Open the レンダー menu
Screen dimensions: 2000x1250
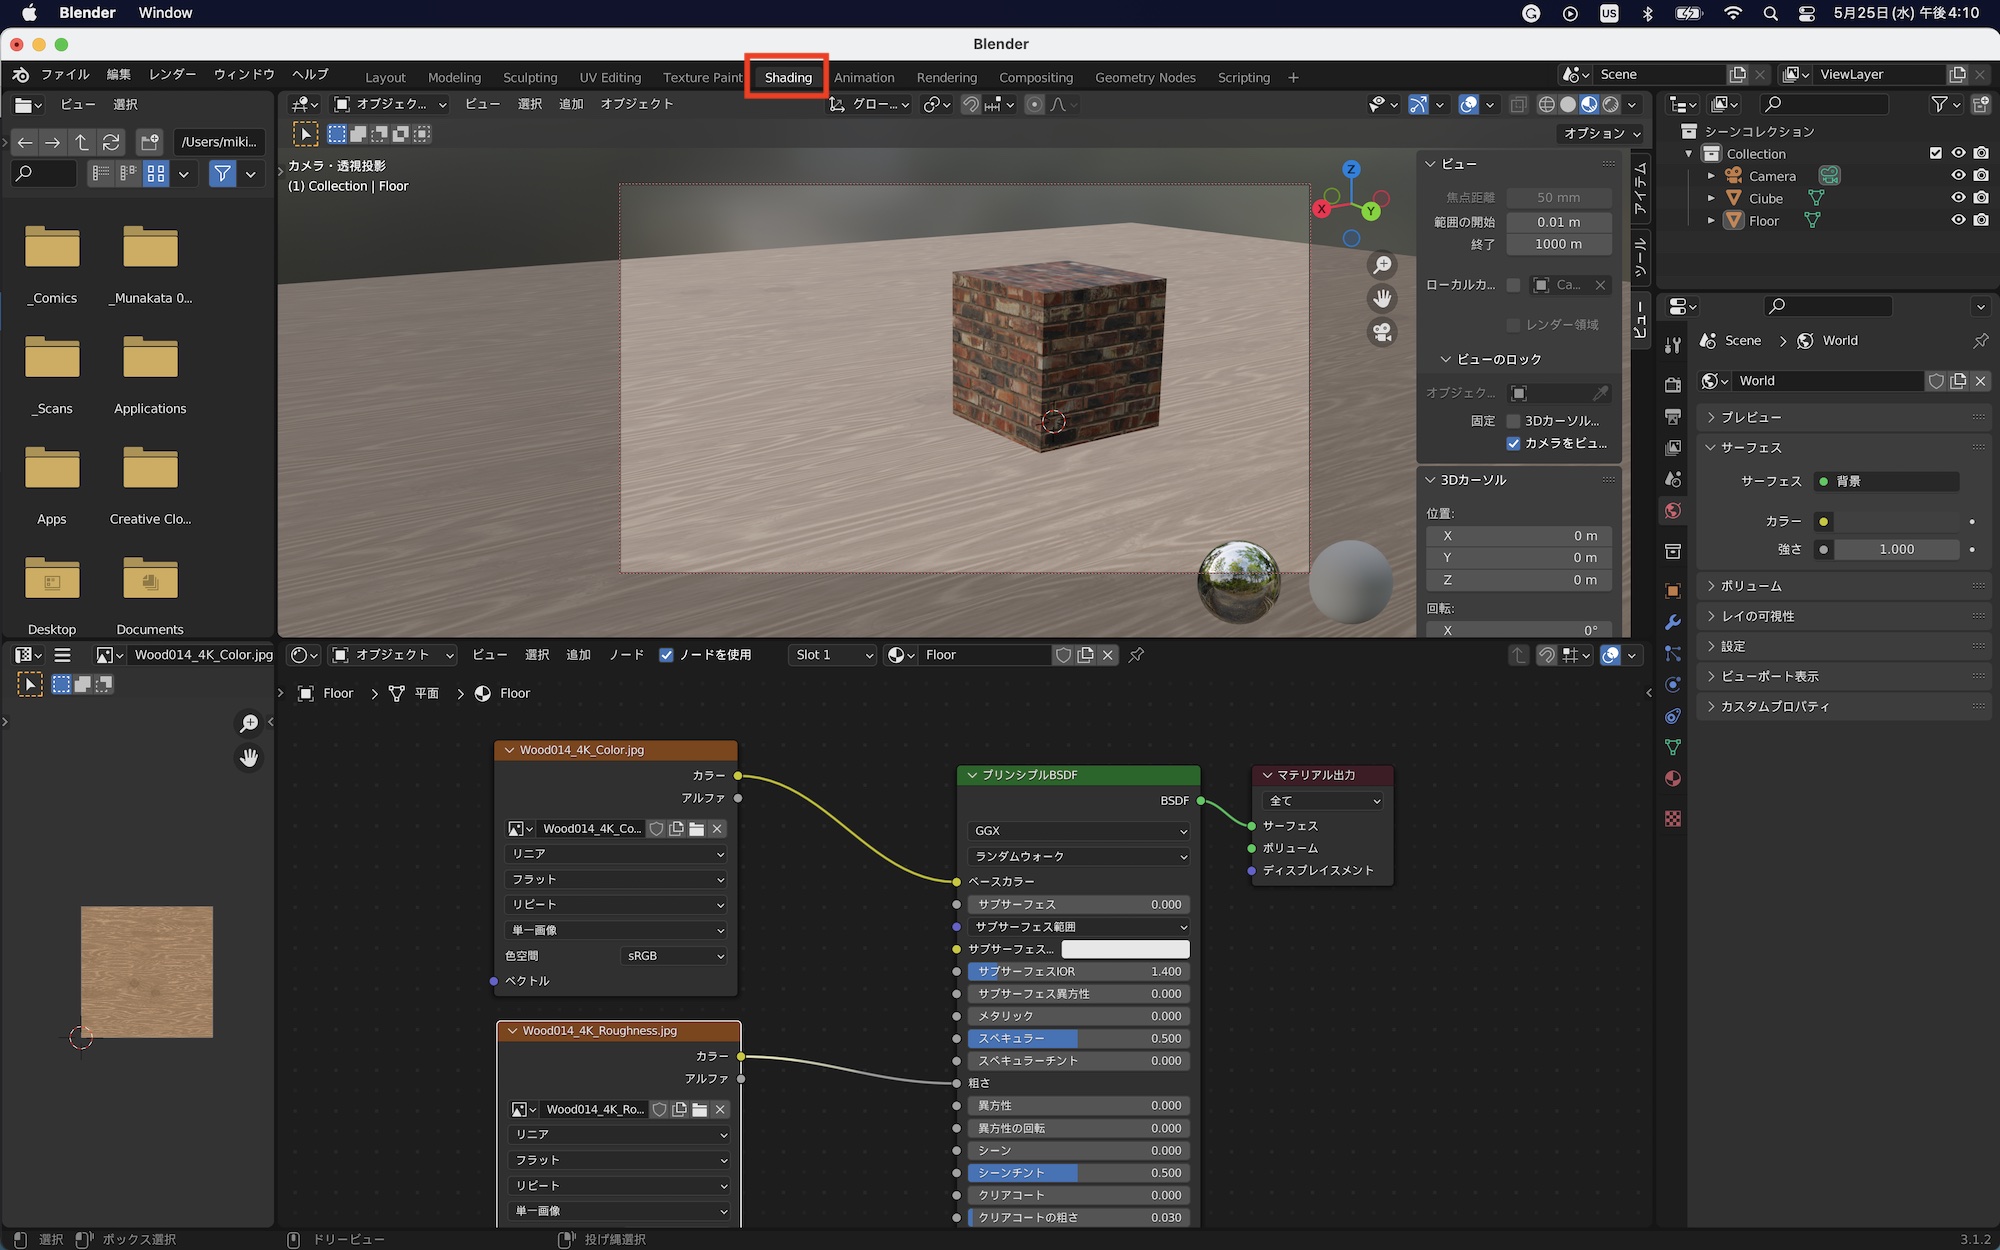[172, 74]
